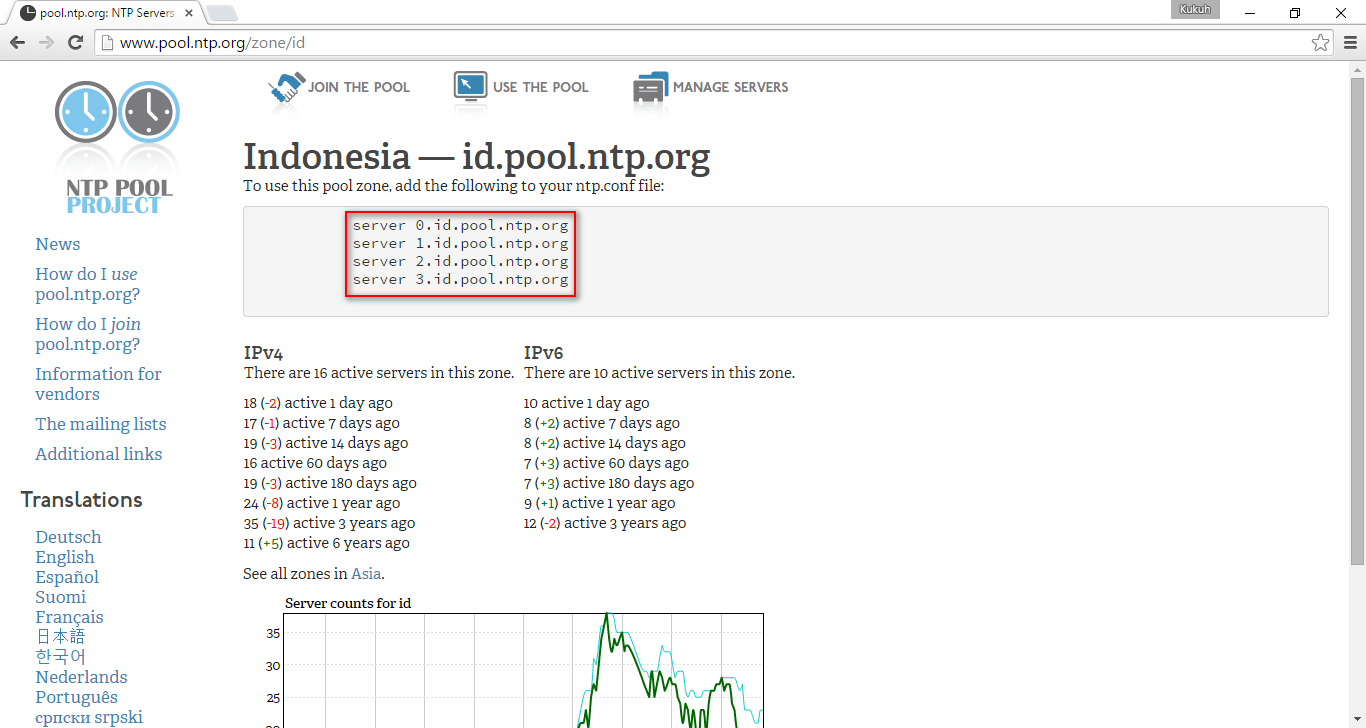Click the scrollbar up arrow

tap(1357, 69)
